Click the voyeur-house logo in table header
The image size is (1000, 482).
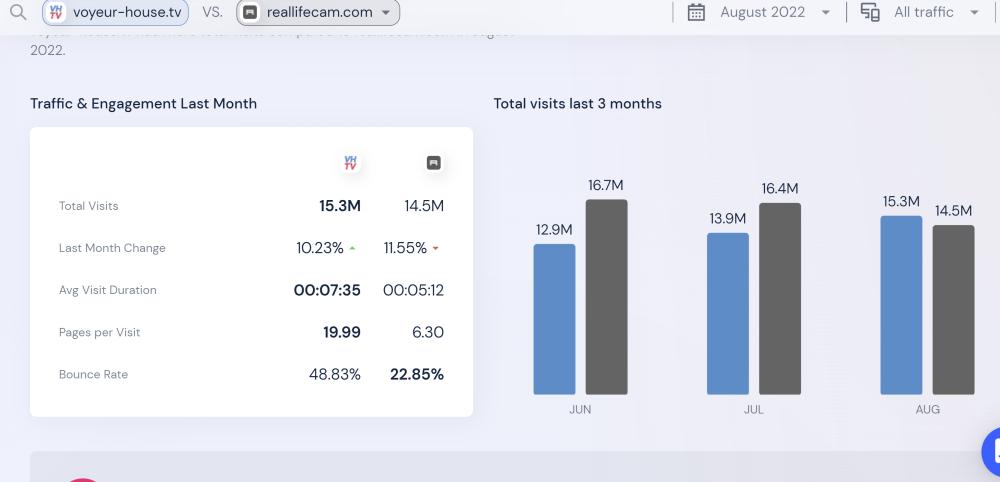(350, 163)
